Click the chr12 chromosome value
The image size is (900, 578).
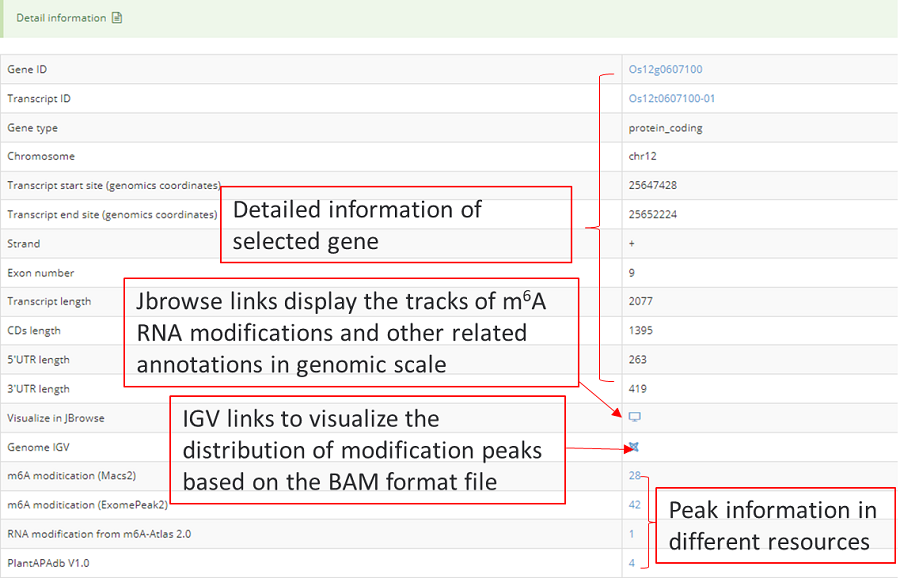point(642,157)
